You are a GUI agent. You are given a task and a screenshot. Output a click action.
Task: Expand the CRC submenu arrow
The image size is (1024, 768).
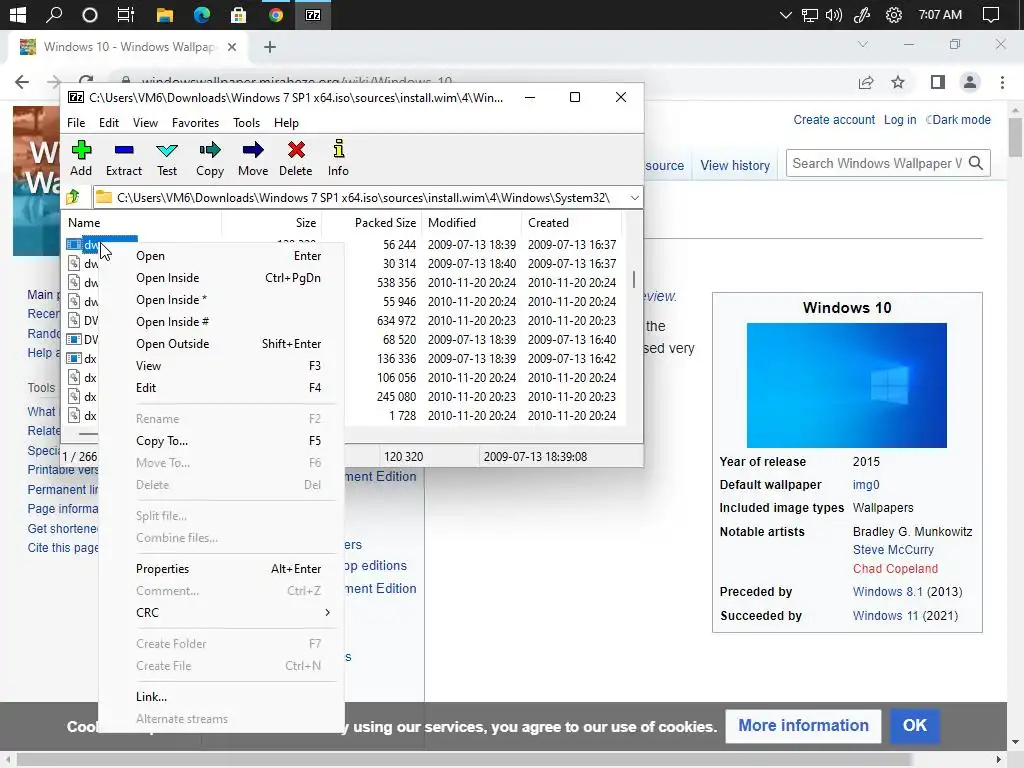(x=327, y=613)
